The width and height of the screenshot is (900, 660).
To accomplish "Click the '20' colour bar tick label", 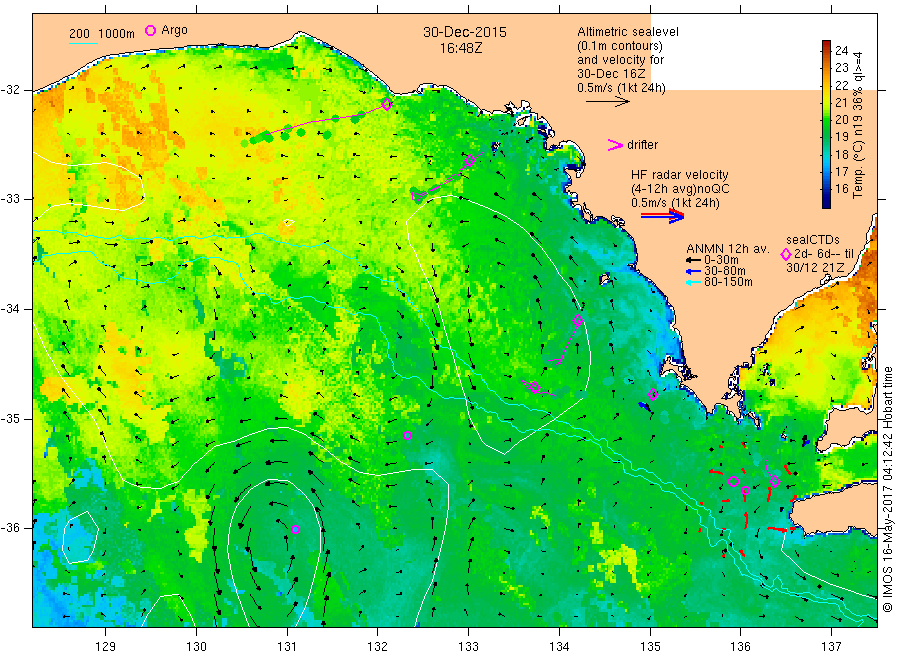I will point(841,119).
